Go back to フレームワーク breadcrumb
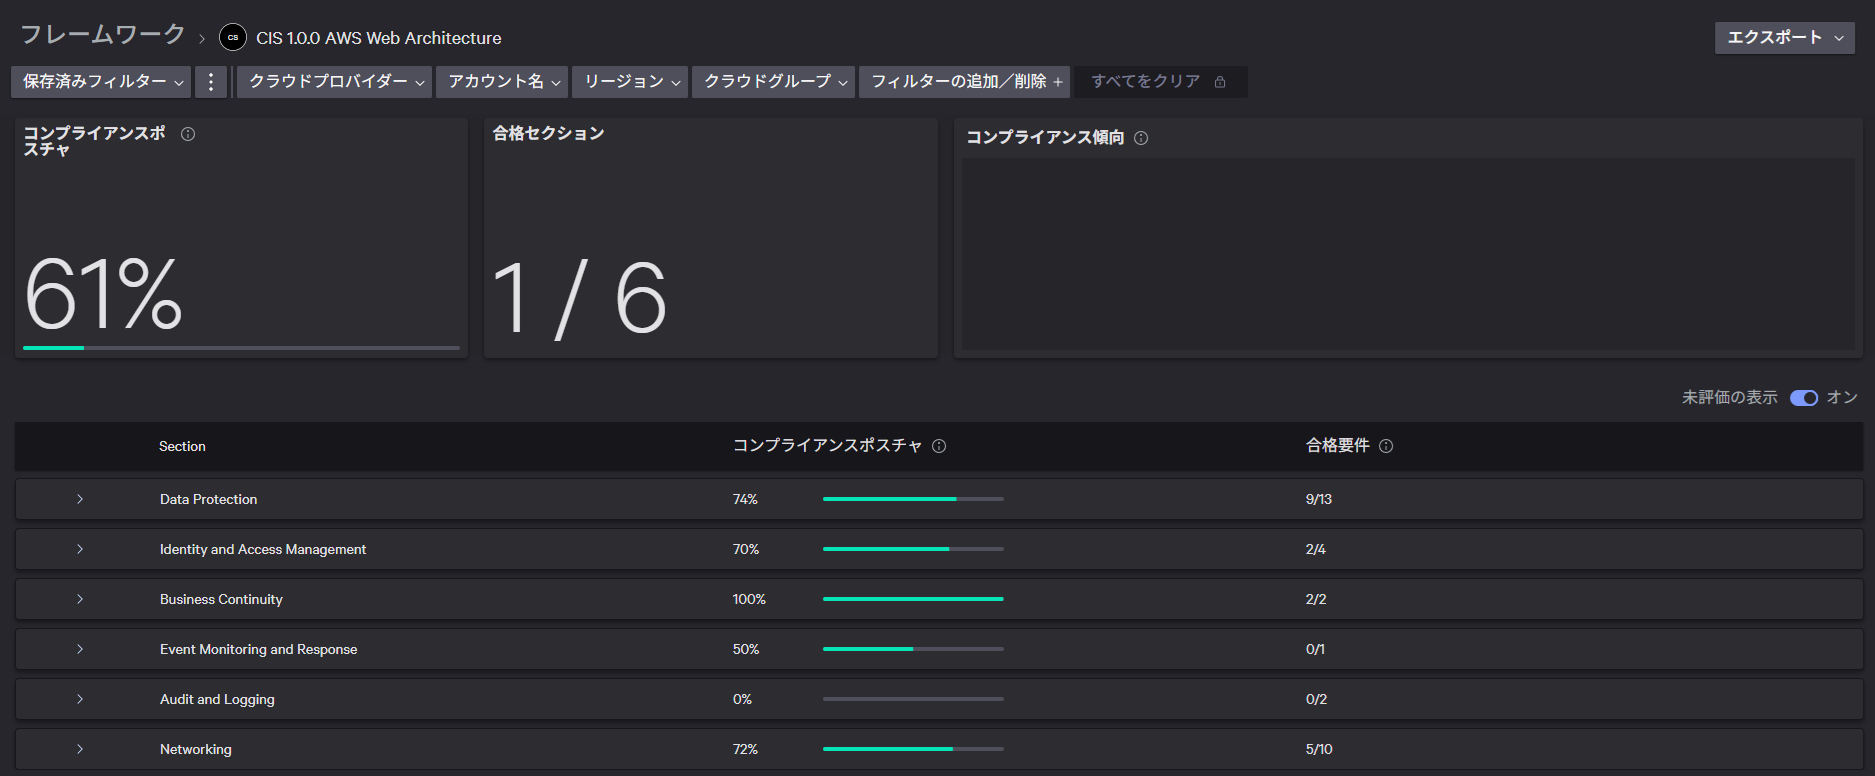Screen dimensions: 1875x776 coord(103,35)
